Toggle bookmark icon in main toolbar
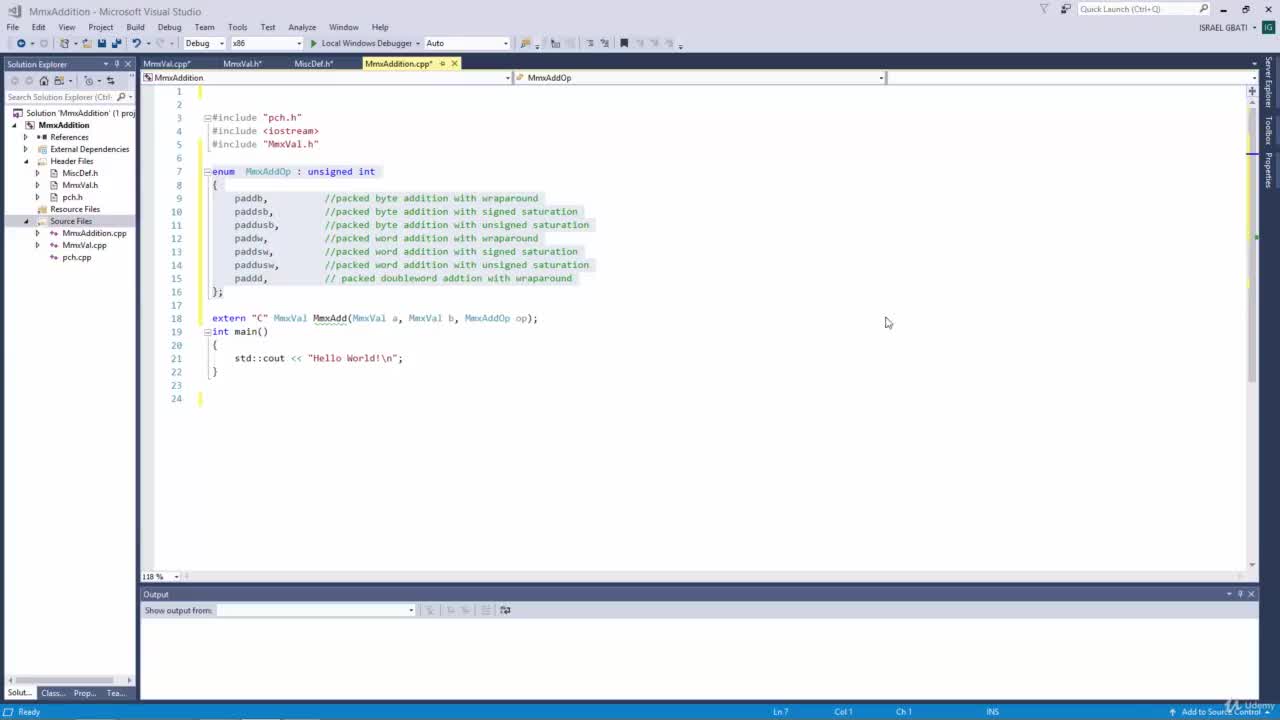1280x720 pixels. [x=624, y=43]
